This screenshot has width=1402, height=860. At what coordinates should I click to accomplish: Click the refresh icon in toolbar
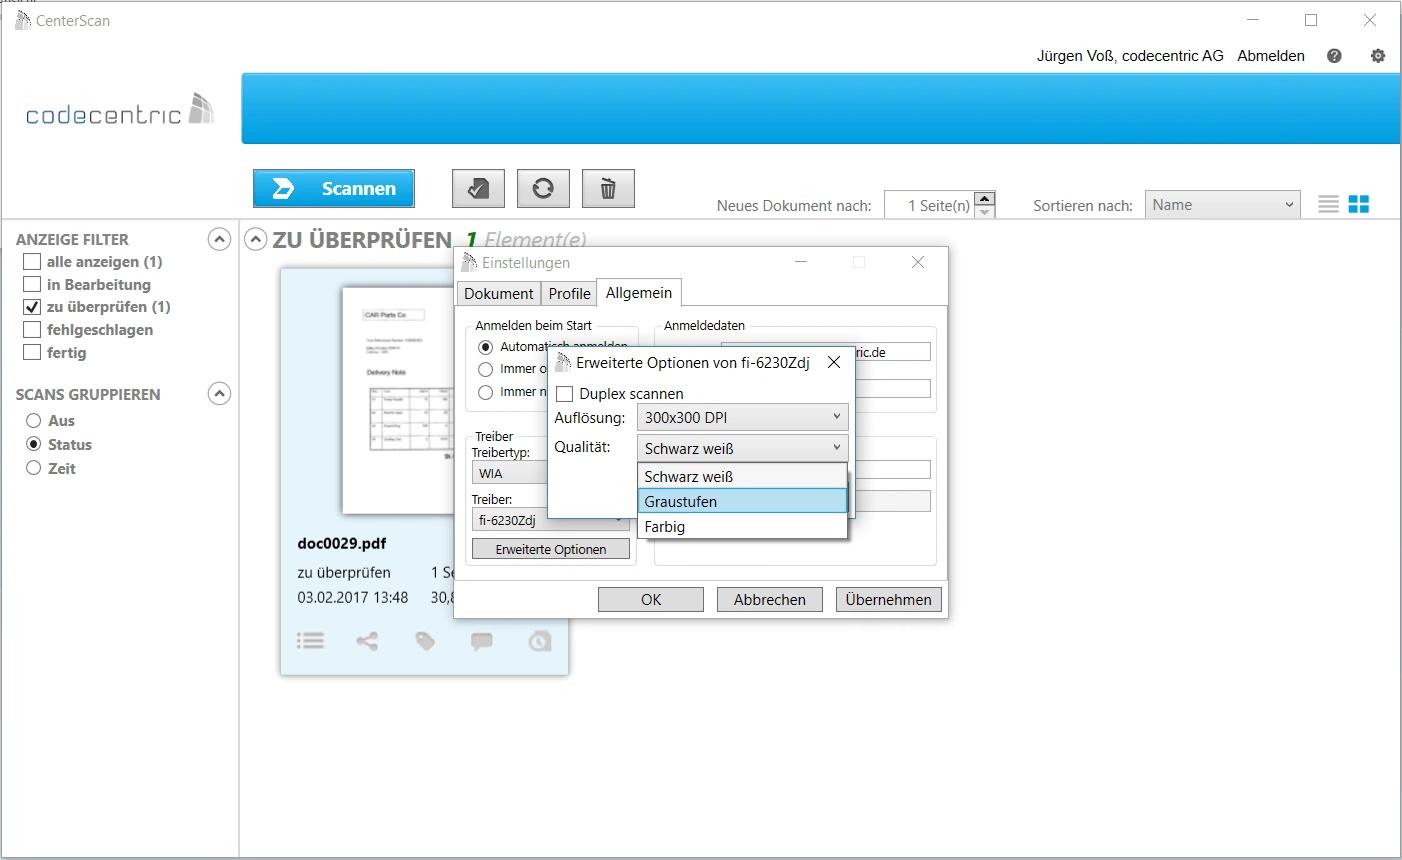[x=543, y=188]
